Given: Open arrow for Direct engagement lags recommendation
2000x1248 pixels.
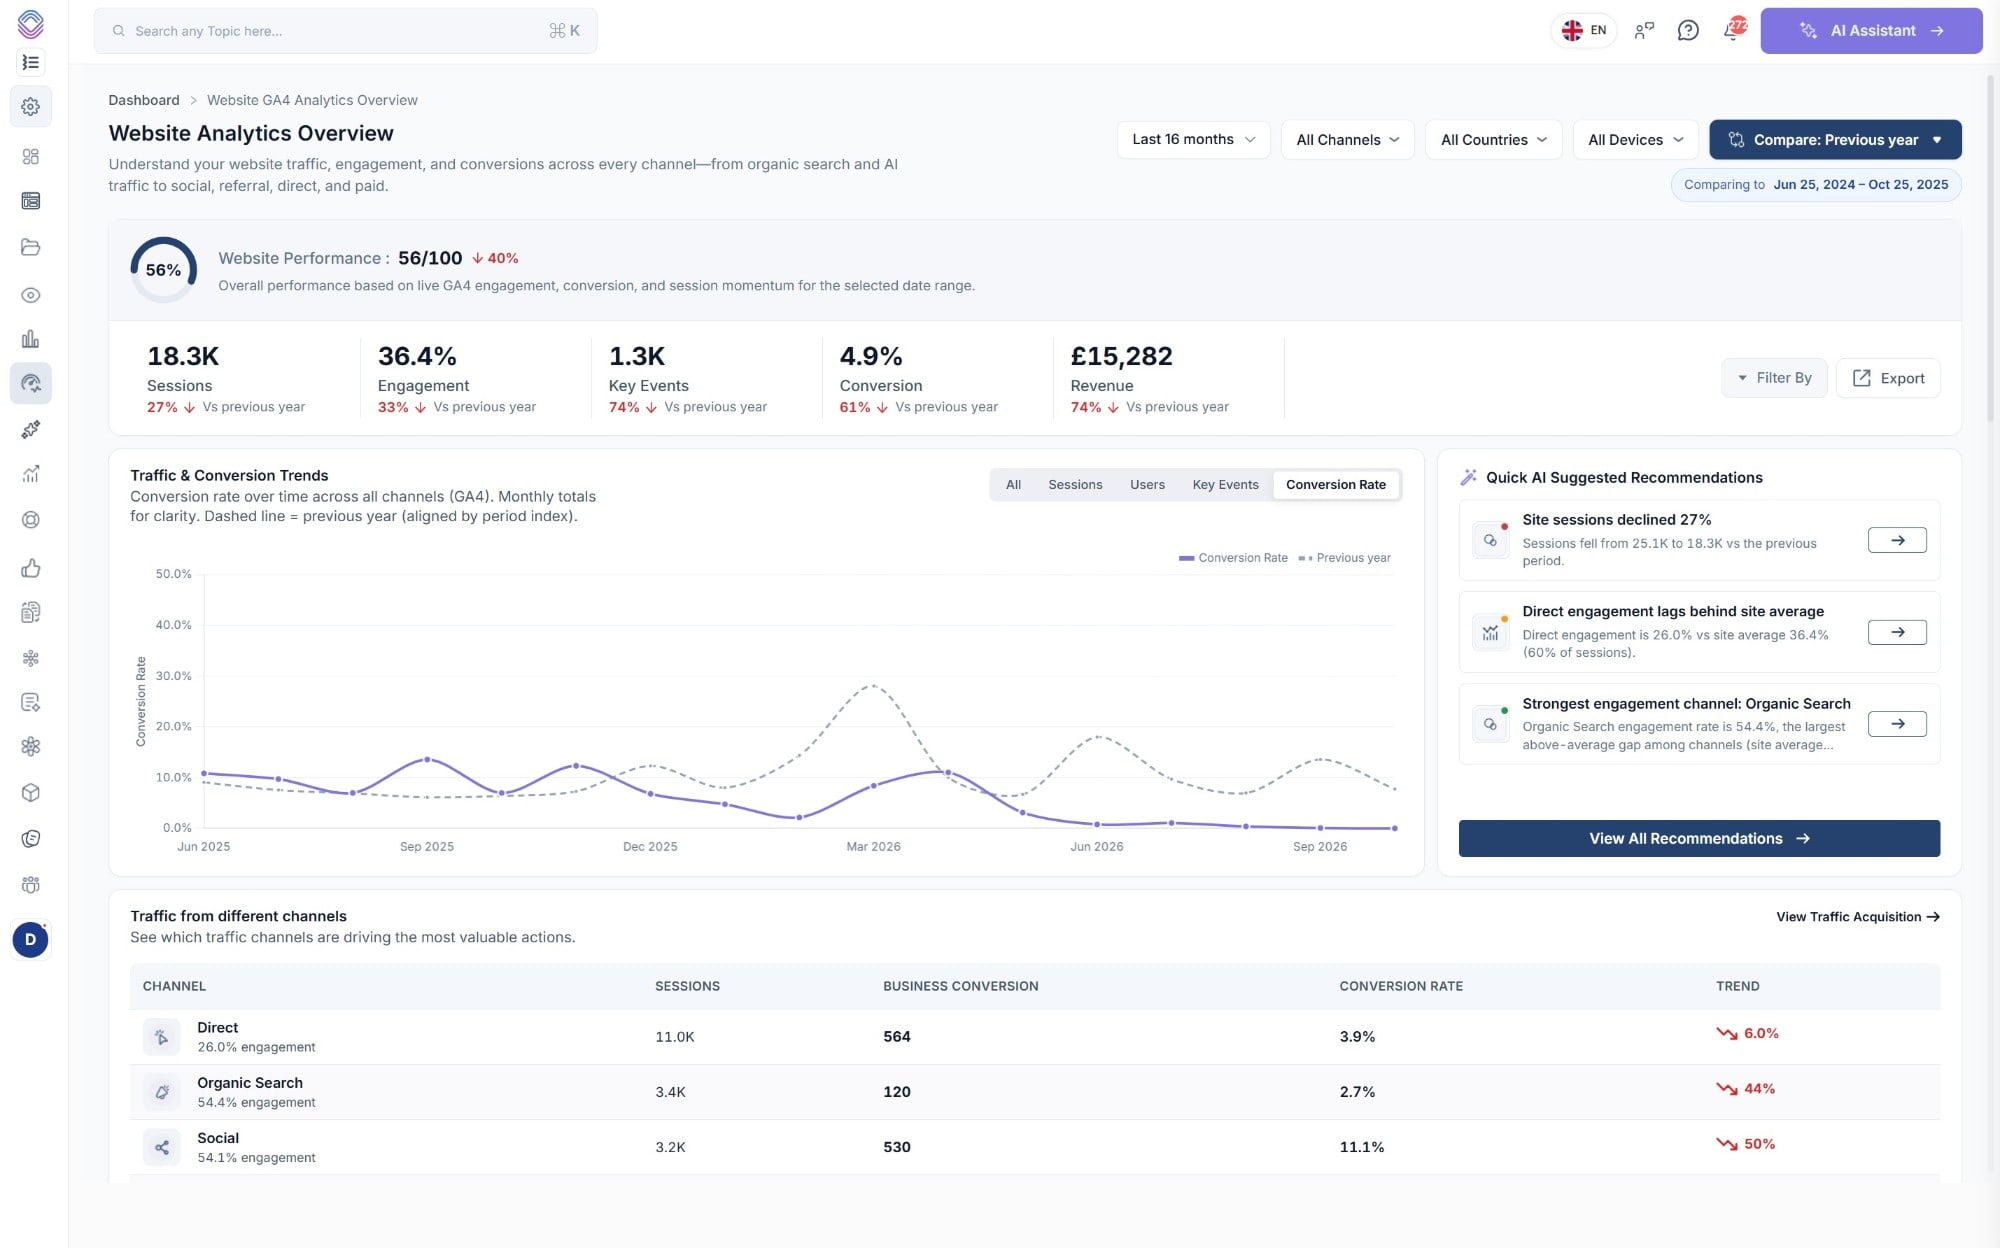Looking at the screenshot, I should [1897, 632].
